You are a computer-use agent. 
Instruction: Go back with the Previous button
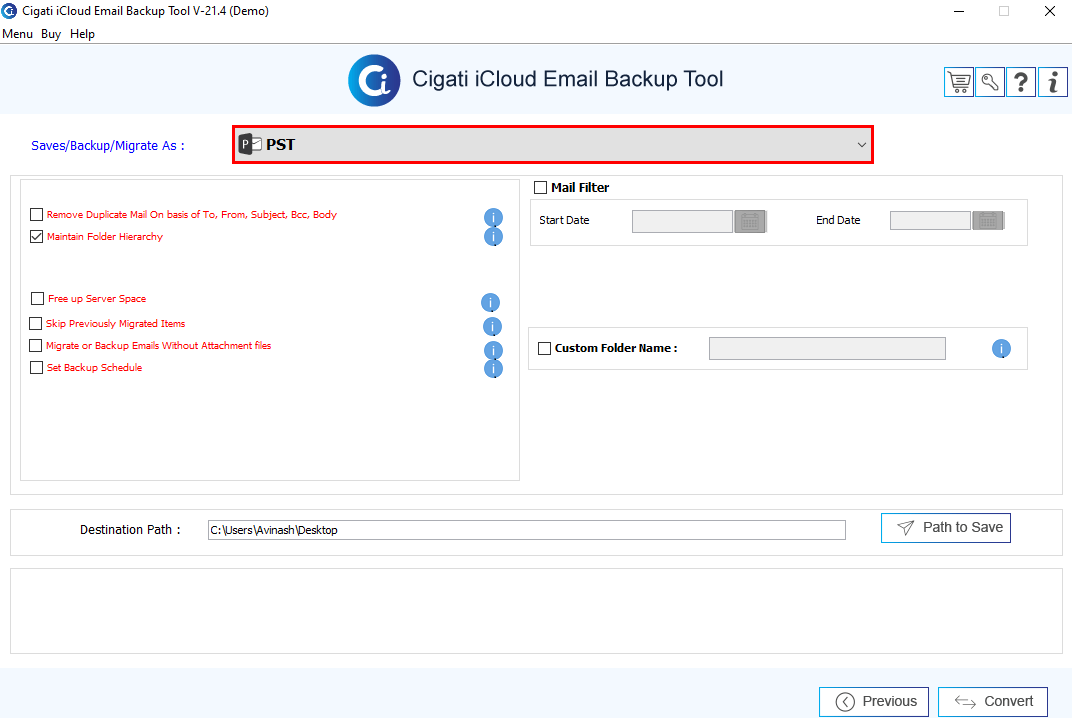(874, 702)
